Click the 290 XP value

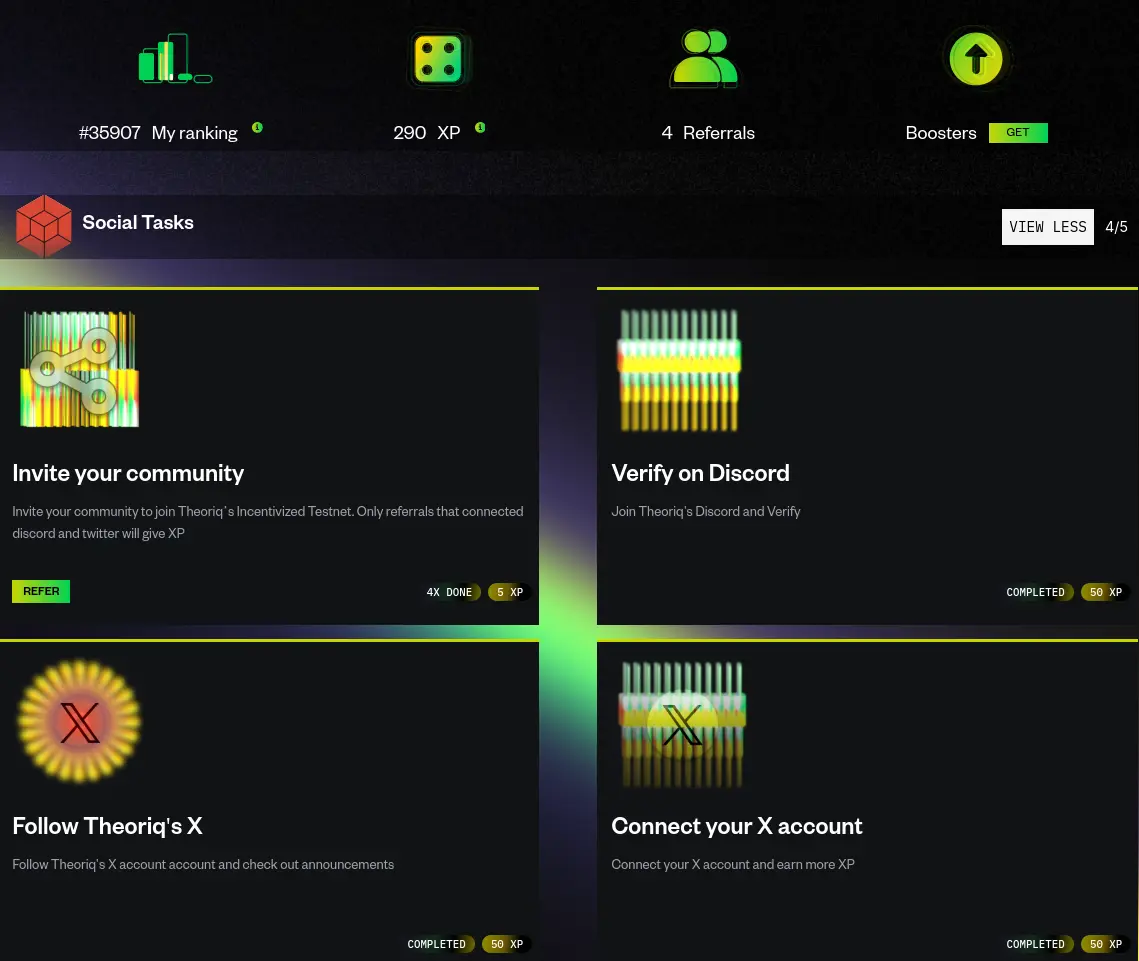pos(427,133)
